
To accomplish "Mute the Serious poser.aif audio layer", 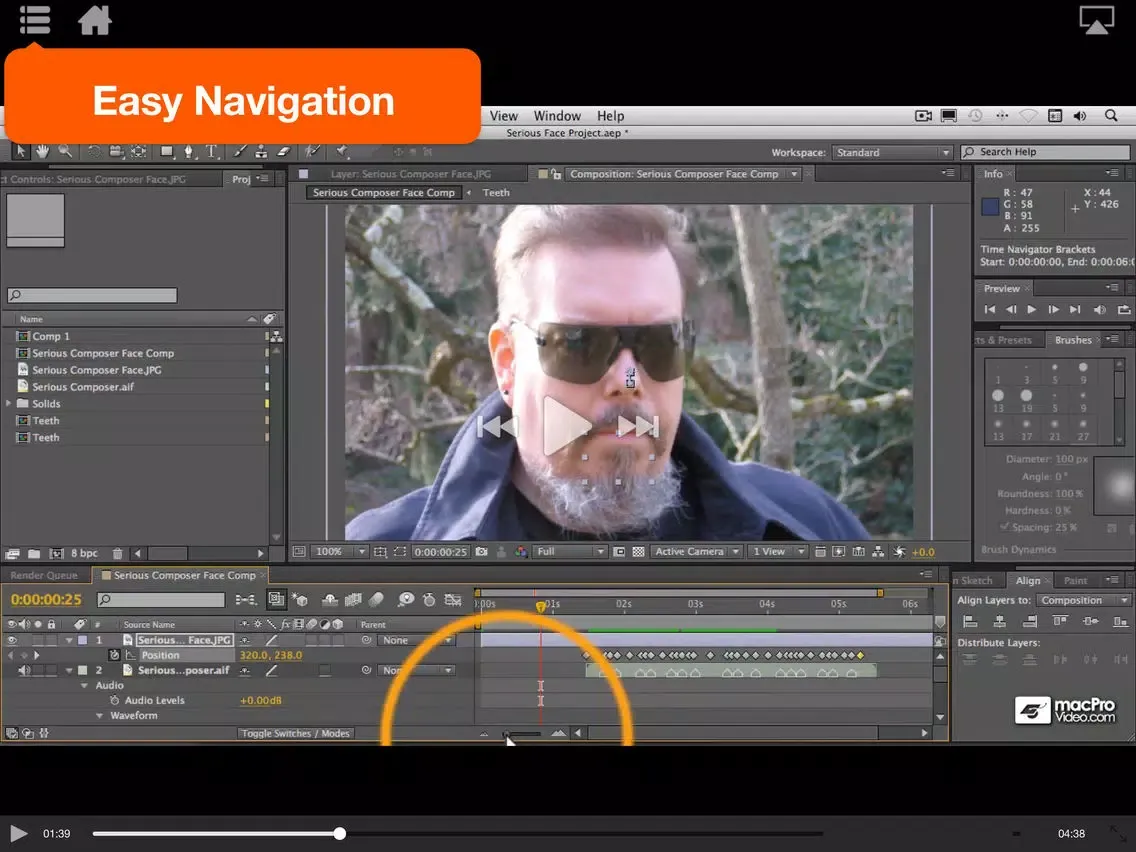I will [24, 671].
